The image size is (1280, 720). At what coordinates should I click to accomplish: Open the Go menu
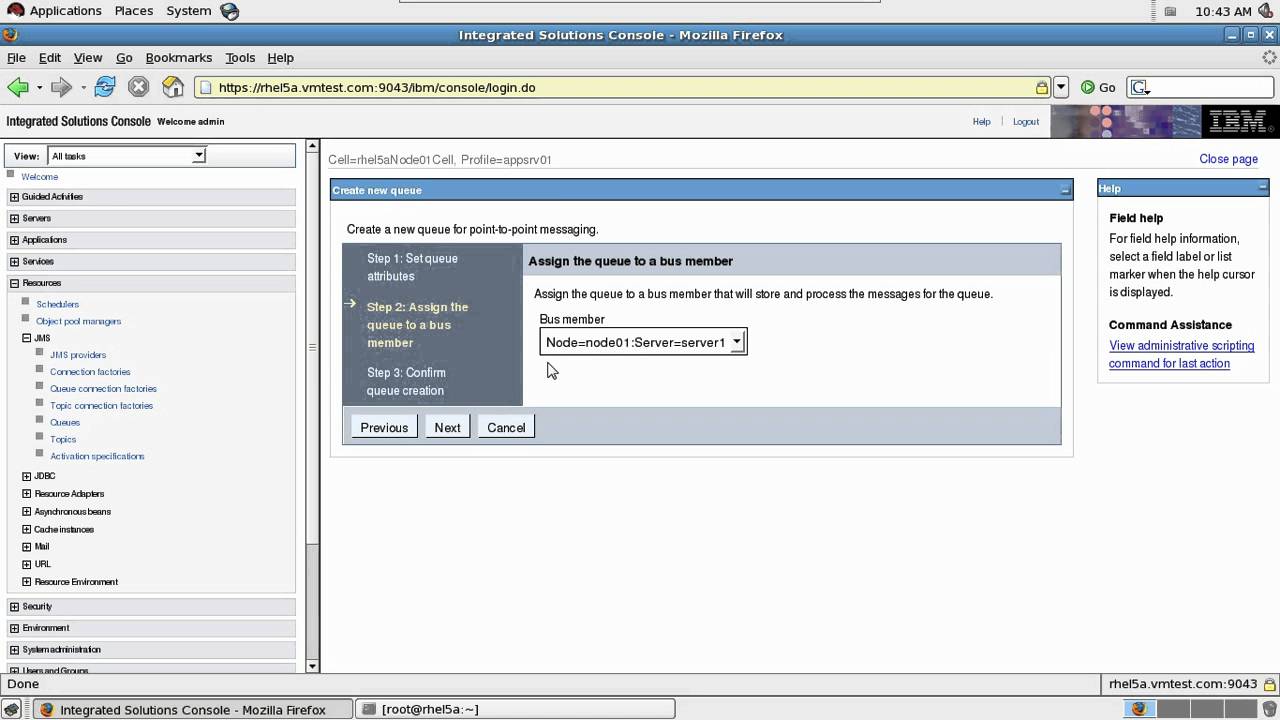(x=124, y=58)
